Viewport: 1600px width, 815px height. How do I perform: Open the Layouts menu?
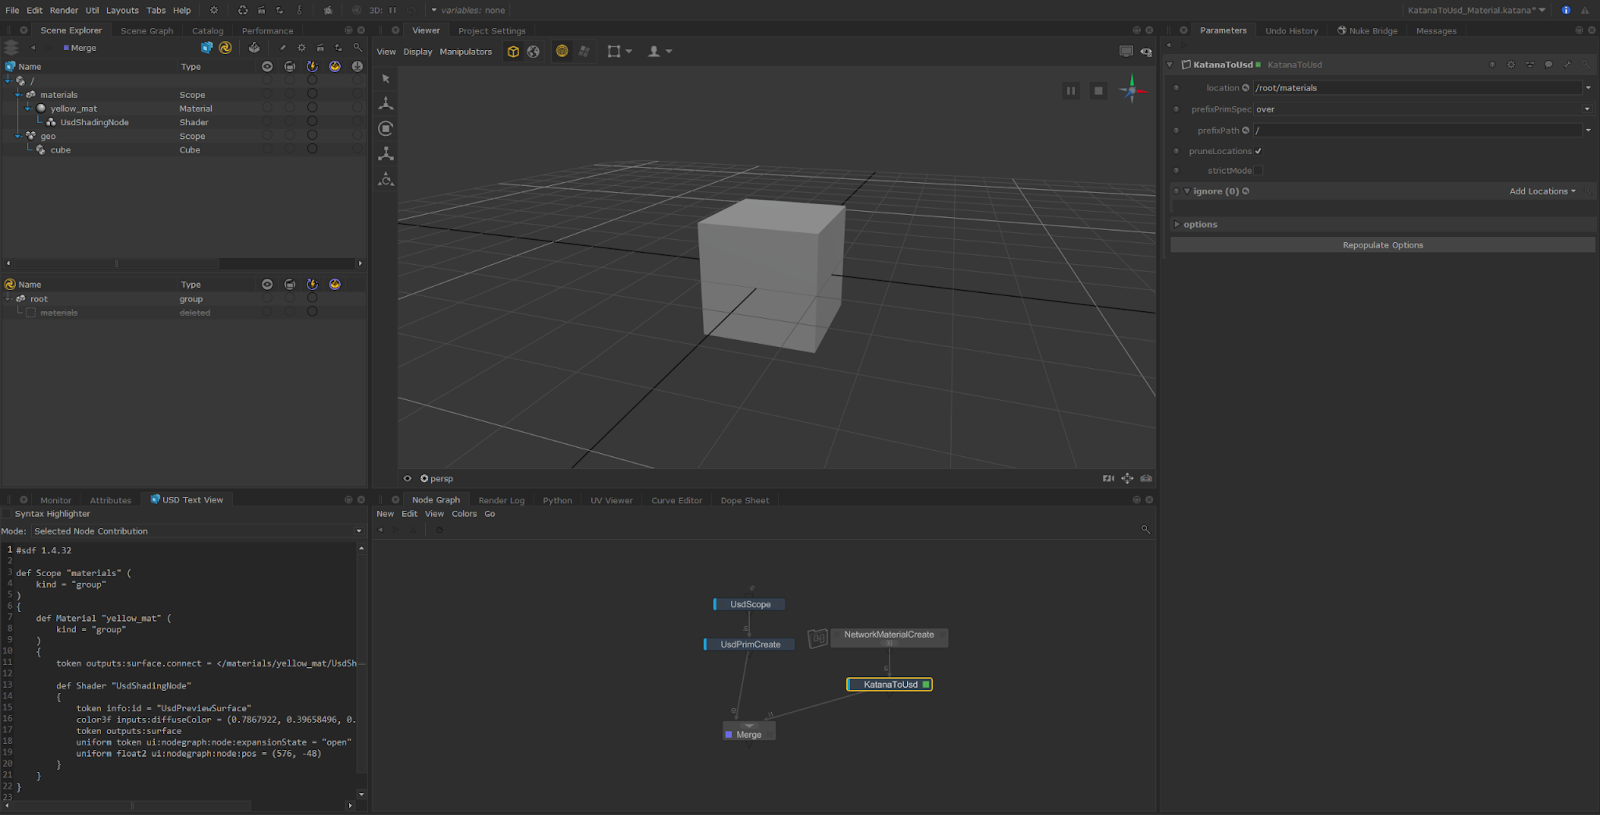[122, 10]
